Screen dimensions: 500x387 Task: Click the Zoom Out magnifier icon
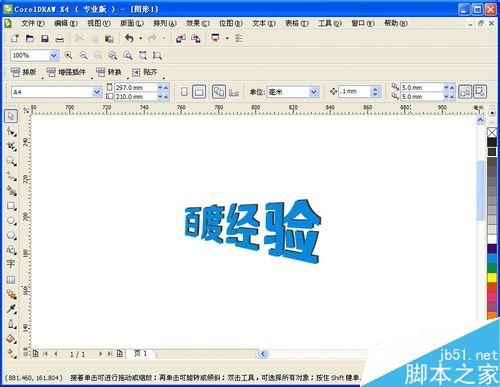pyautogui.click(x=83, y=55)
